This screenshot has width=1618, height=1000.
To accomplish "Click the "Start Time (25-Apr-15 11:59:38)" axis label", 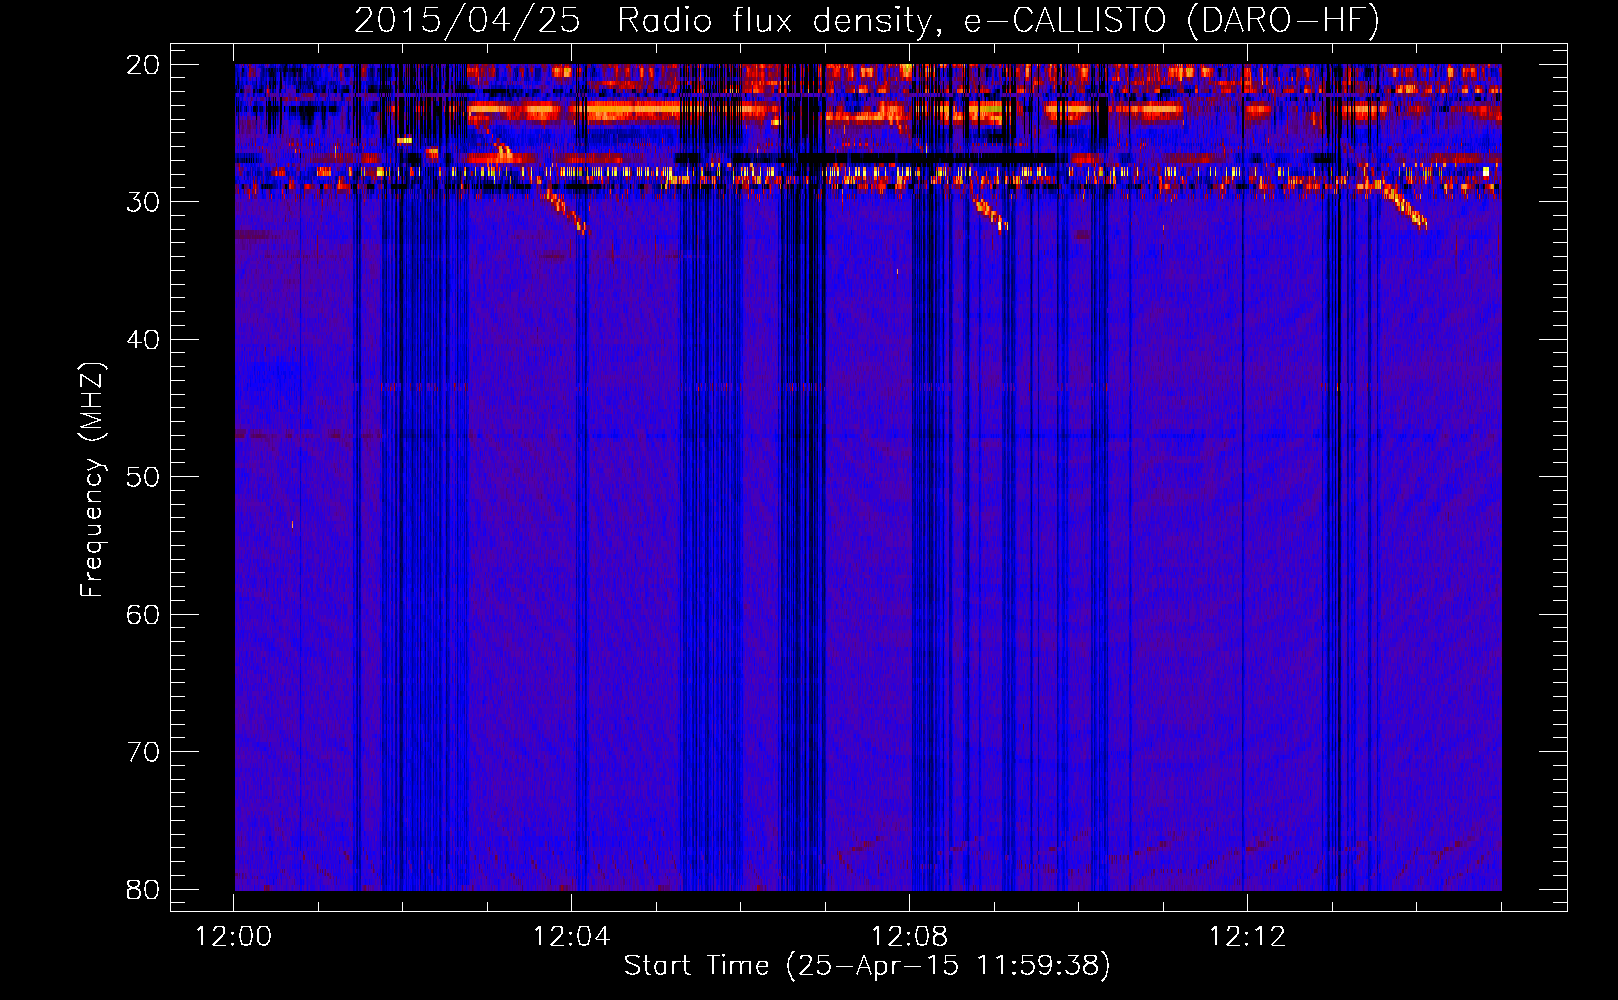I will pyautogui.click(x=867, y=966).
